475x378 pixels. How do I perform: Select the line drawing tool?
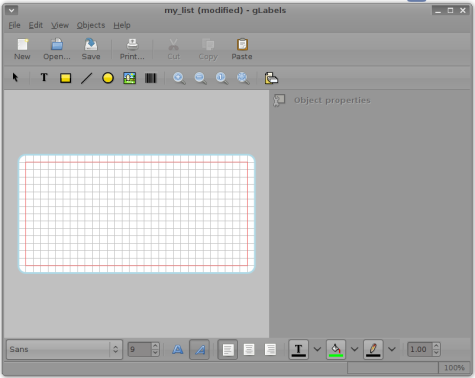pos(87,78)
